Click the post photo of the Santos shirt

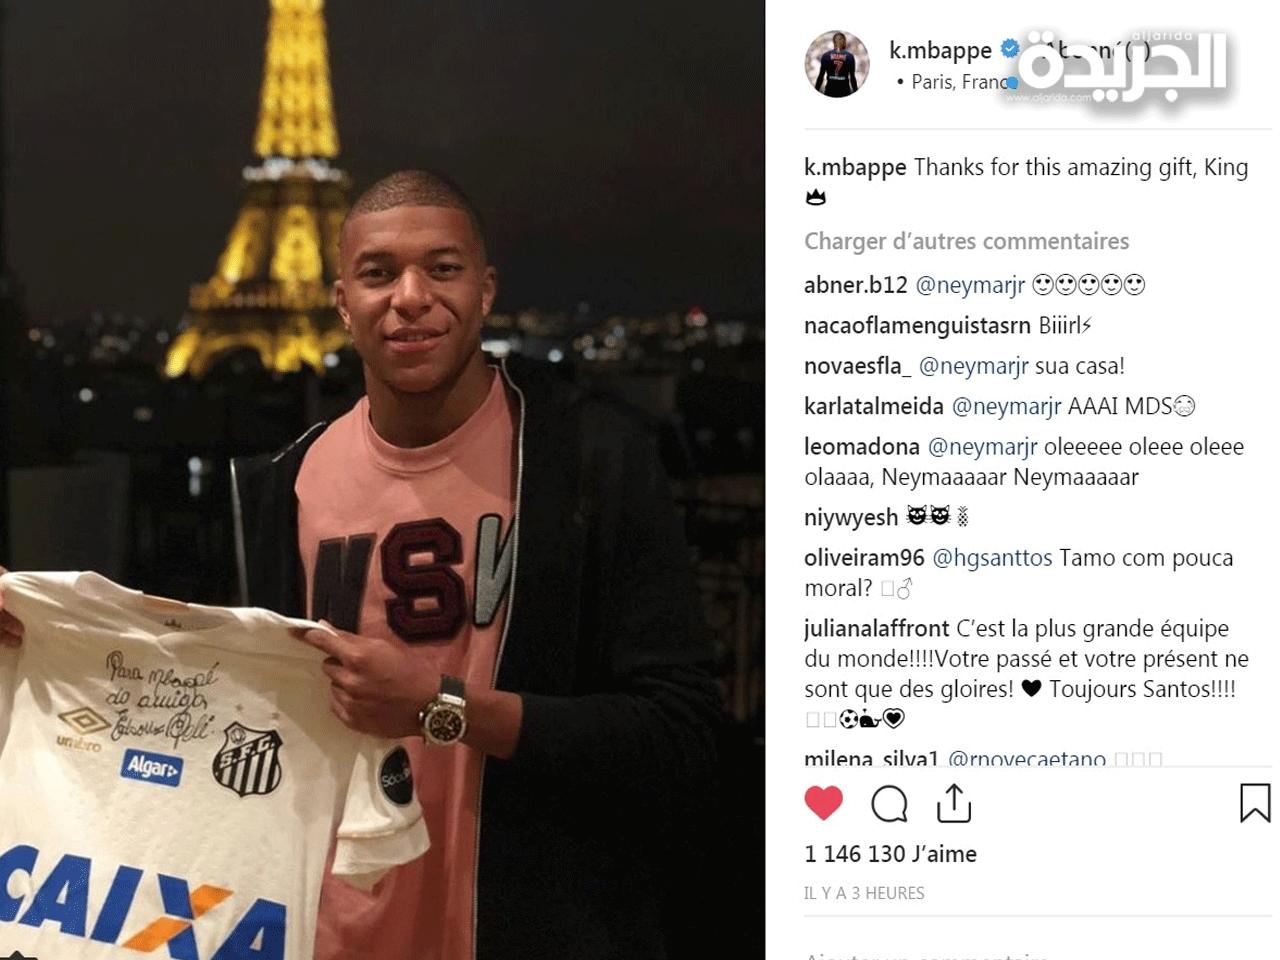tap(382, 480)
